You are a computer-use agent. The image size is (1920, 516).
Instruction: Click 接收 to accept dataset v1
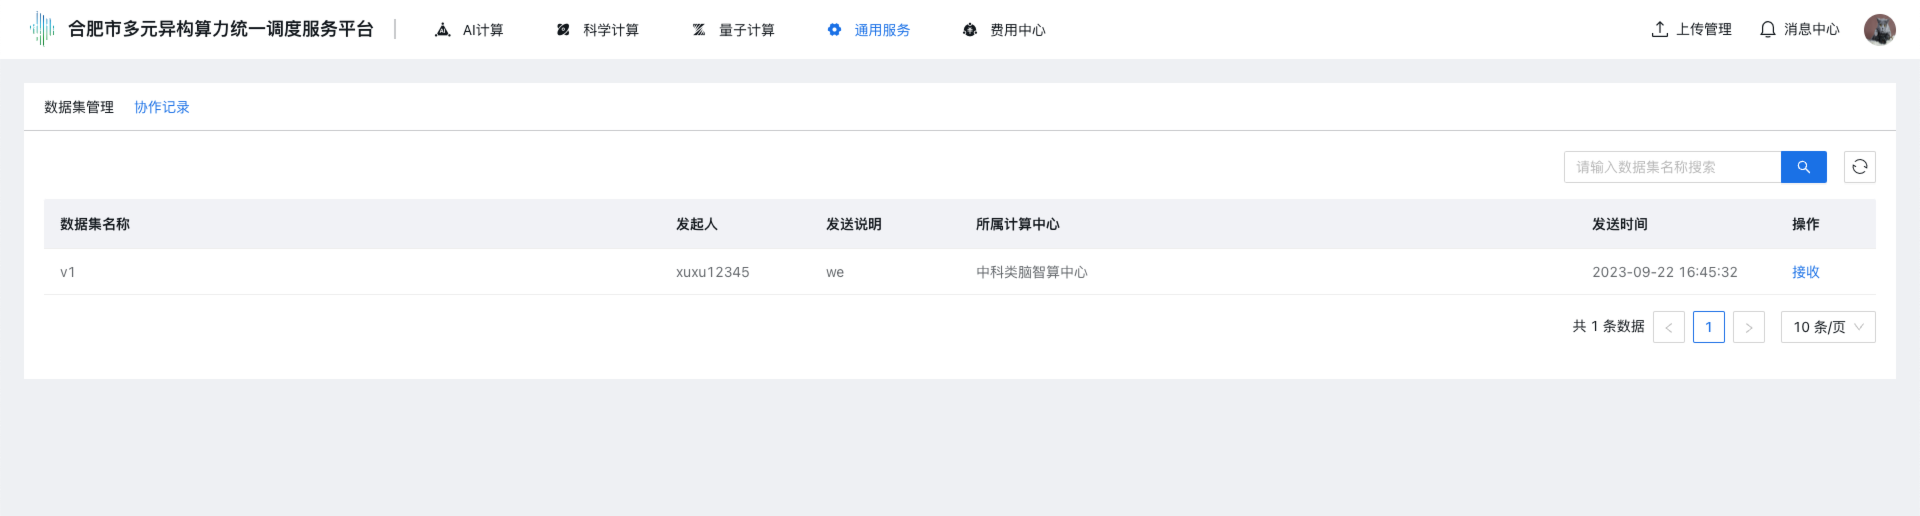tap(1805, 272)
